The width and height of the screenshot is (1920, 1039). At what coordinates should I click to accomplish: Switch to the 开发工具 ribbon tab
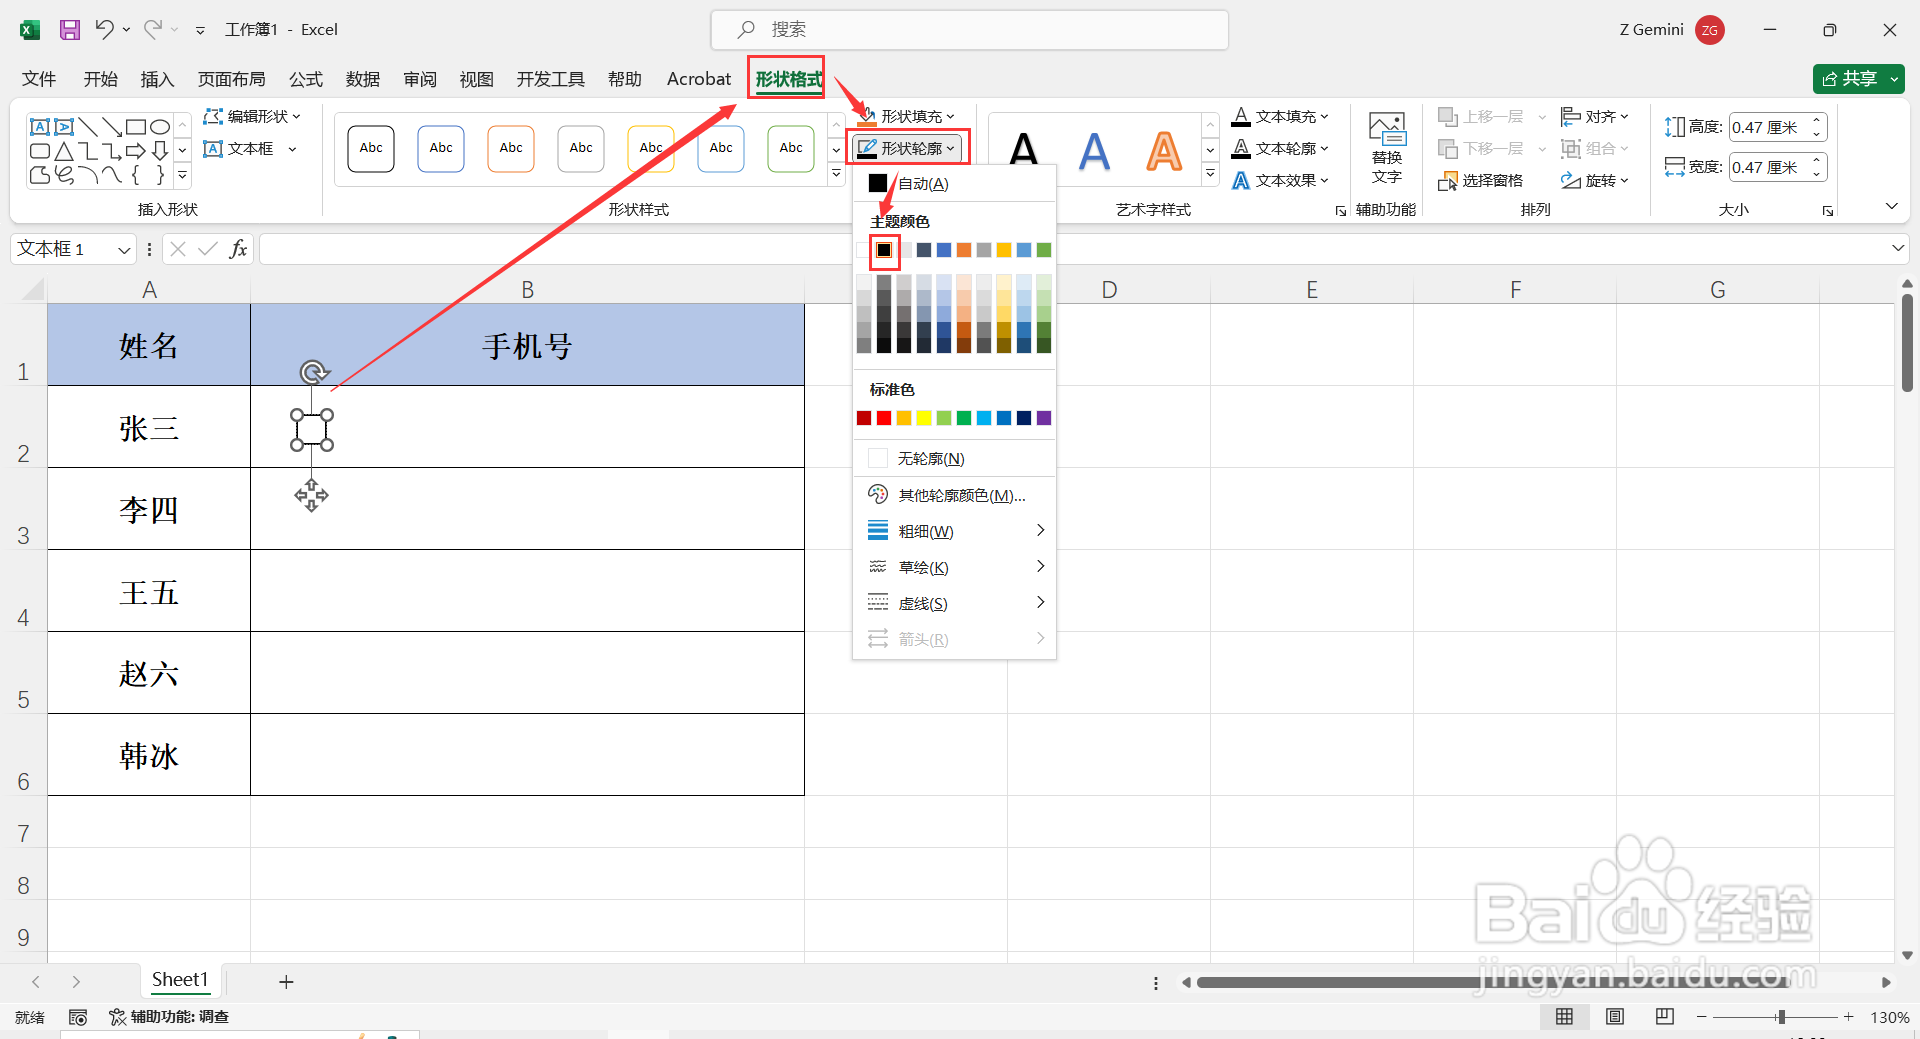coord(549,79)
